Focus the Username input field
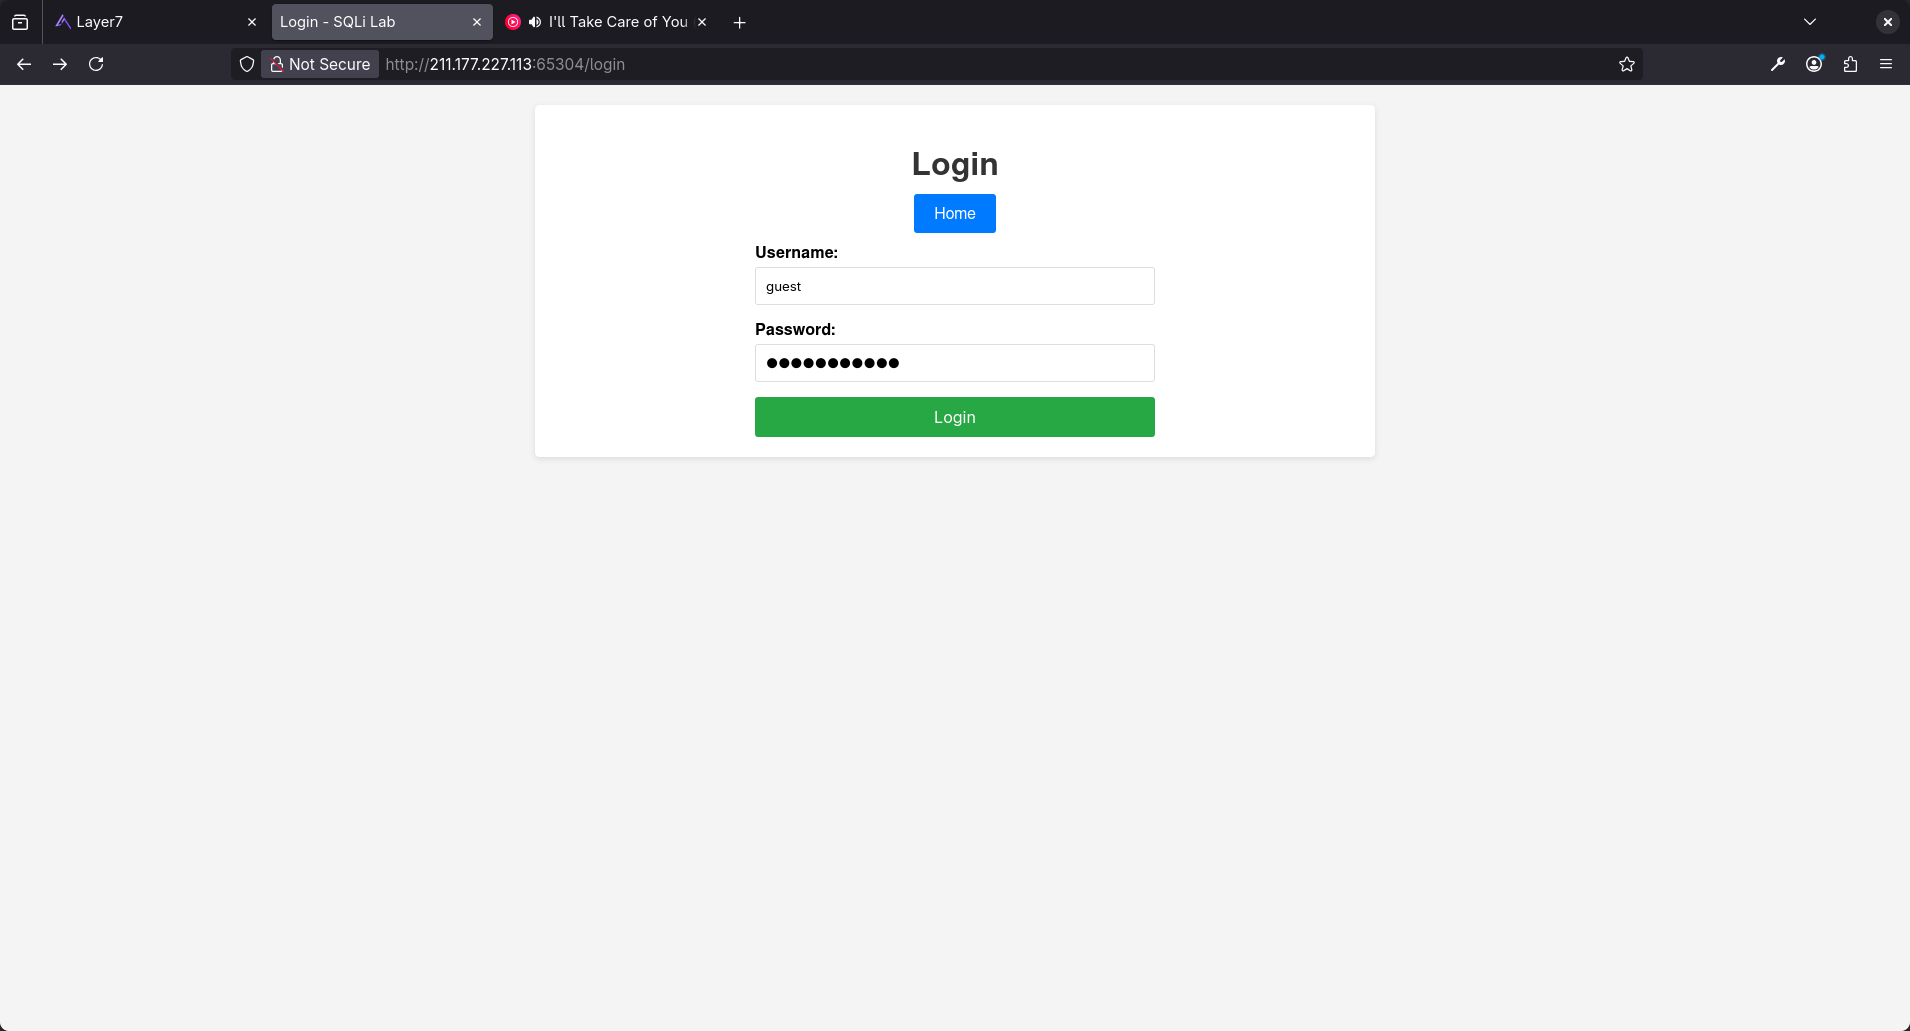The width and height of the screenshot is (1910, 1031). click(955, 286)
